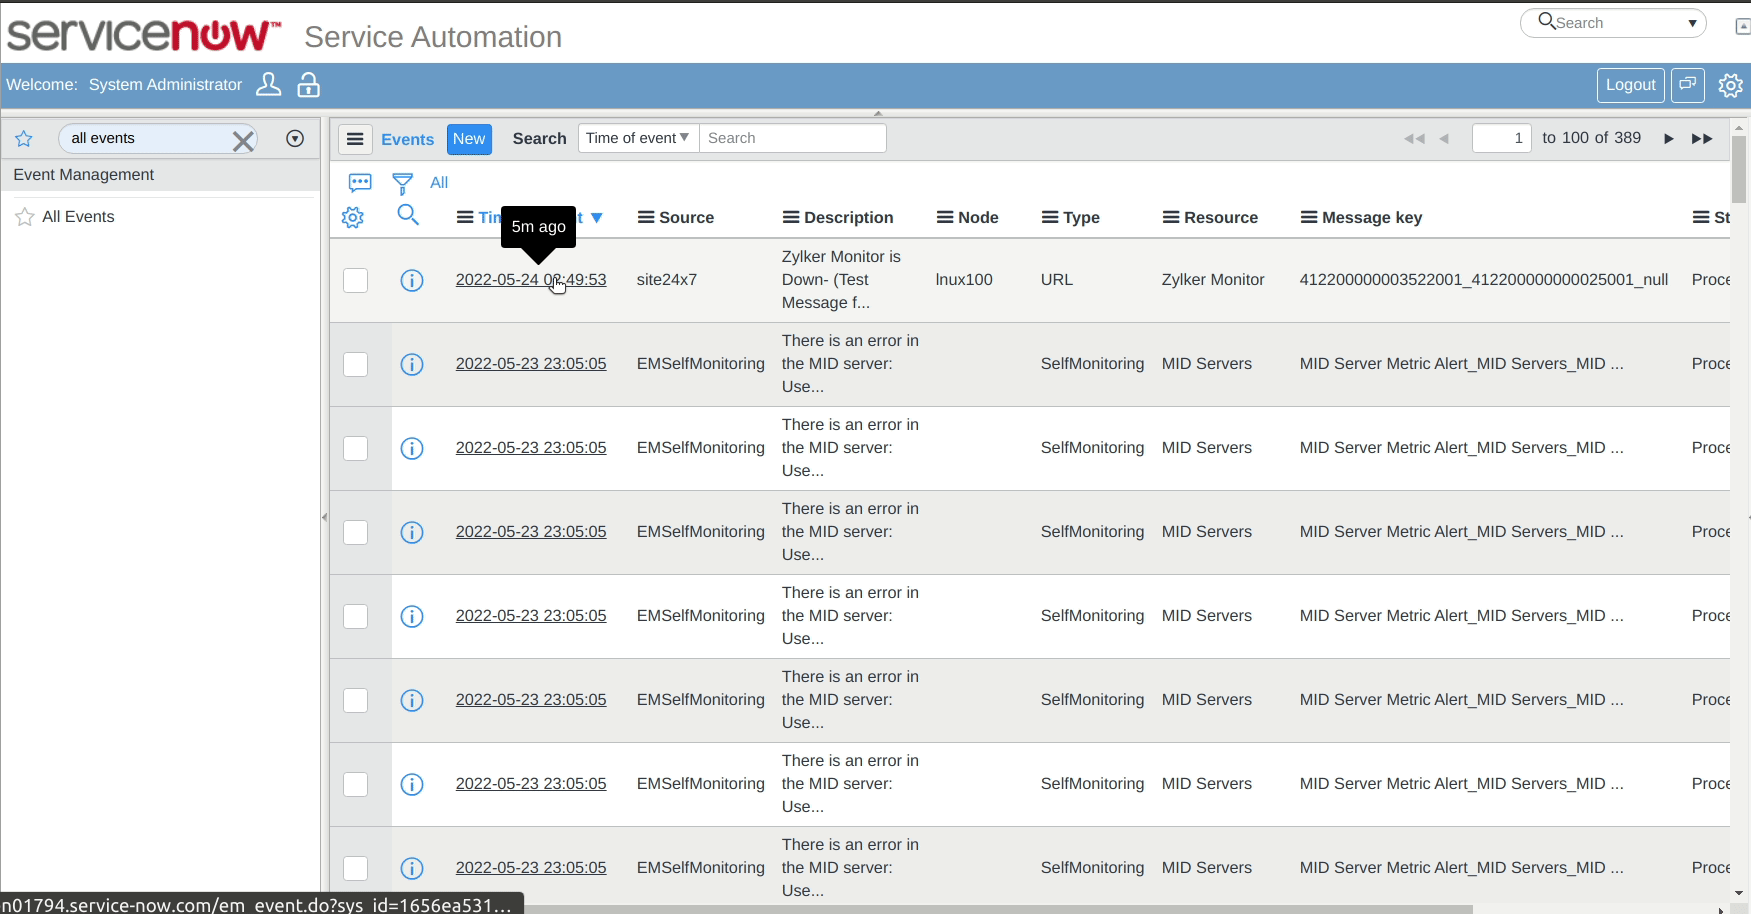Screen dimensions: 1751x914
Task: Click the info icon on the site24x7 event row
Action: [x=412, y=280]
